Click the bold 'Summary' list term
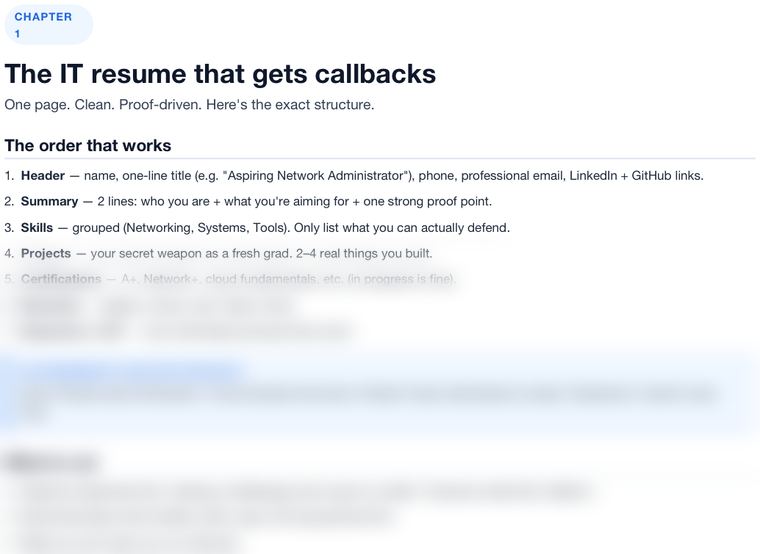The image size is (760, 554). point(49,201)
